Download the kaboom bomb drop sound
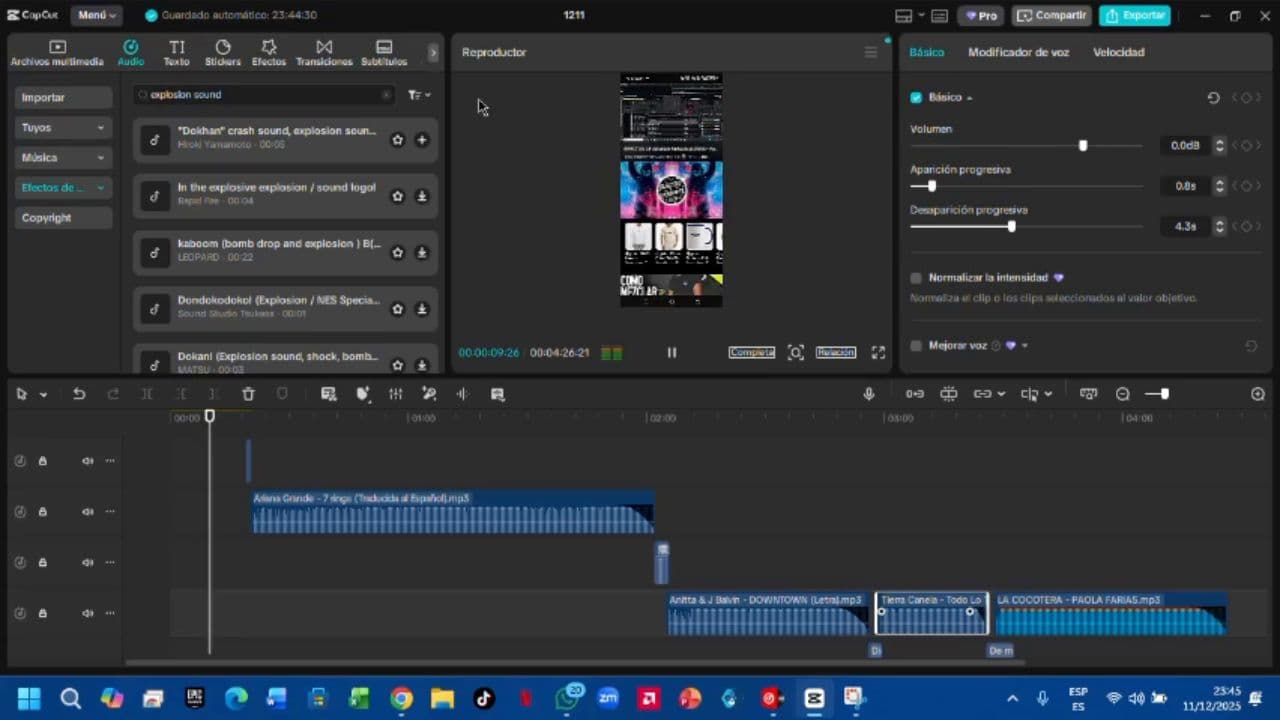This screenshot has width=1280, height=720. click(x=422, y=253)
